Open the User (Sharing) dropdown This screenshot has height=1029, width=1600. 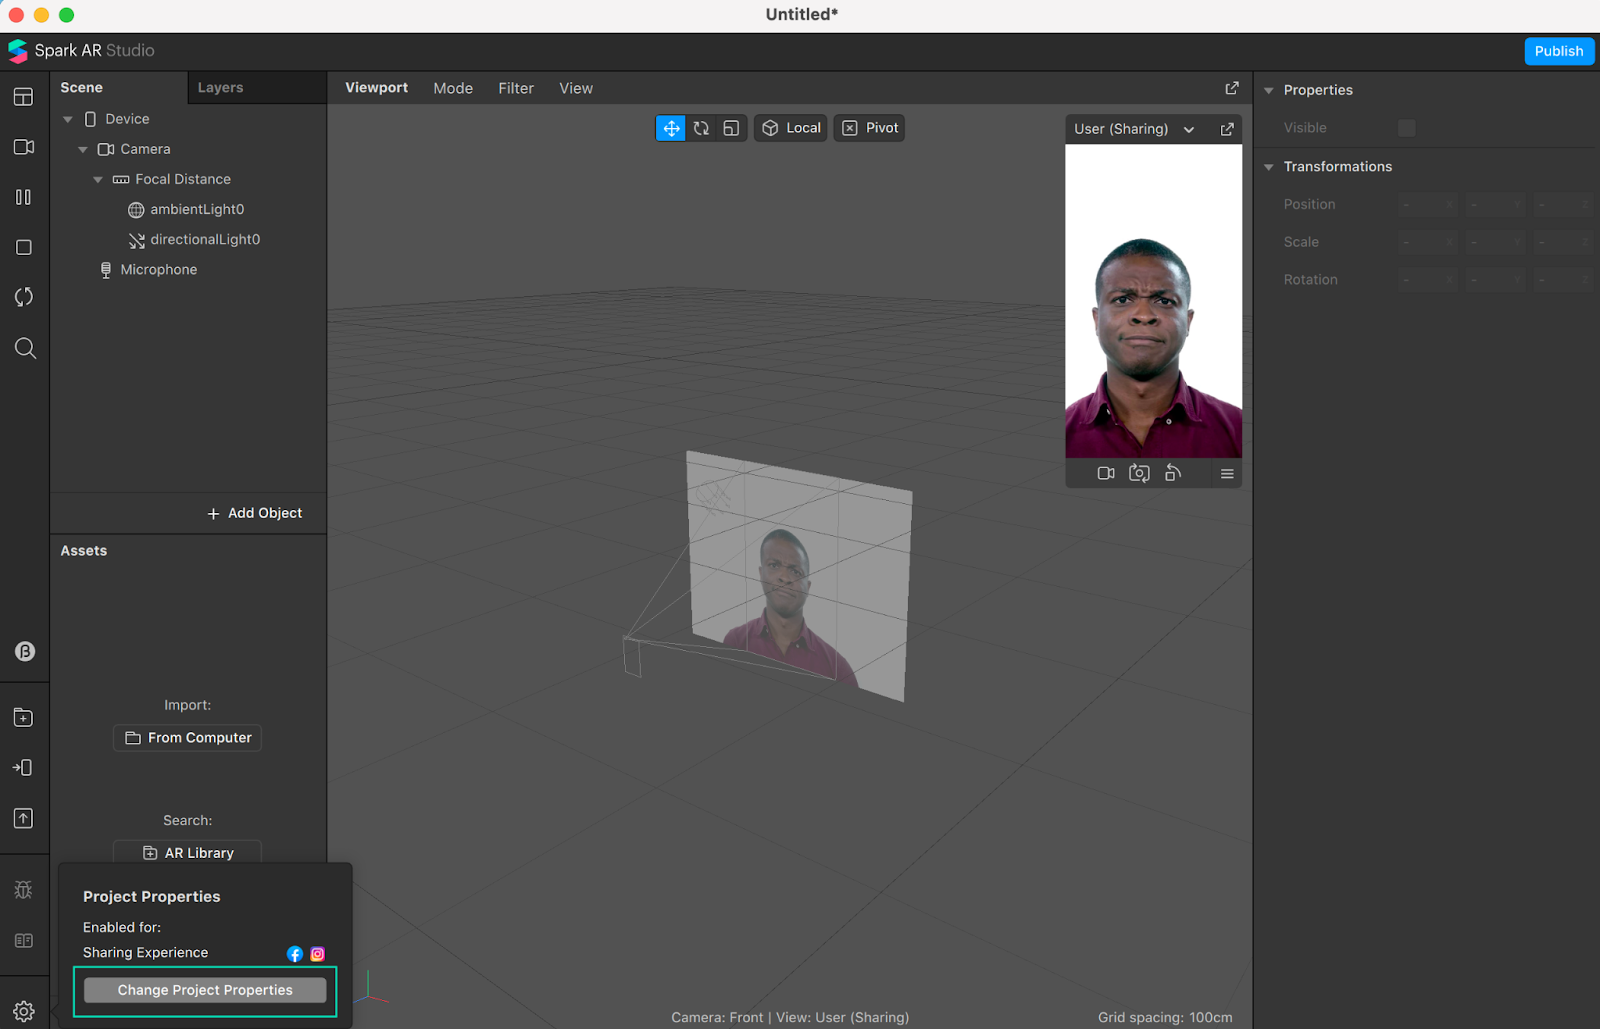[x=1134, y=129]
